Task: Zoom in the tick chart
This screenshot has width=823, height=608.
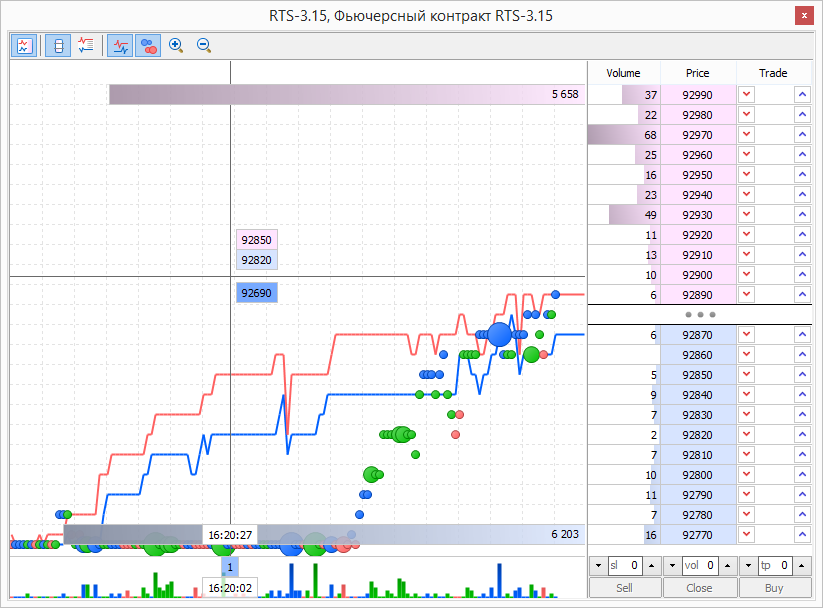Action: click(176, 46)
